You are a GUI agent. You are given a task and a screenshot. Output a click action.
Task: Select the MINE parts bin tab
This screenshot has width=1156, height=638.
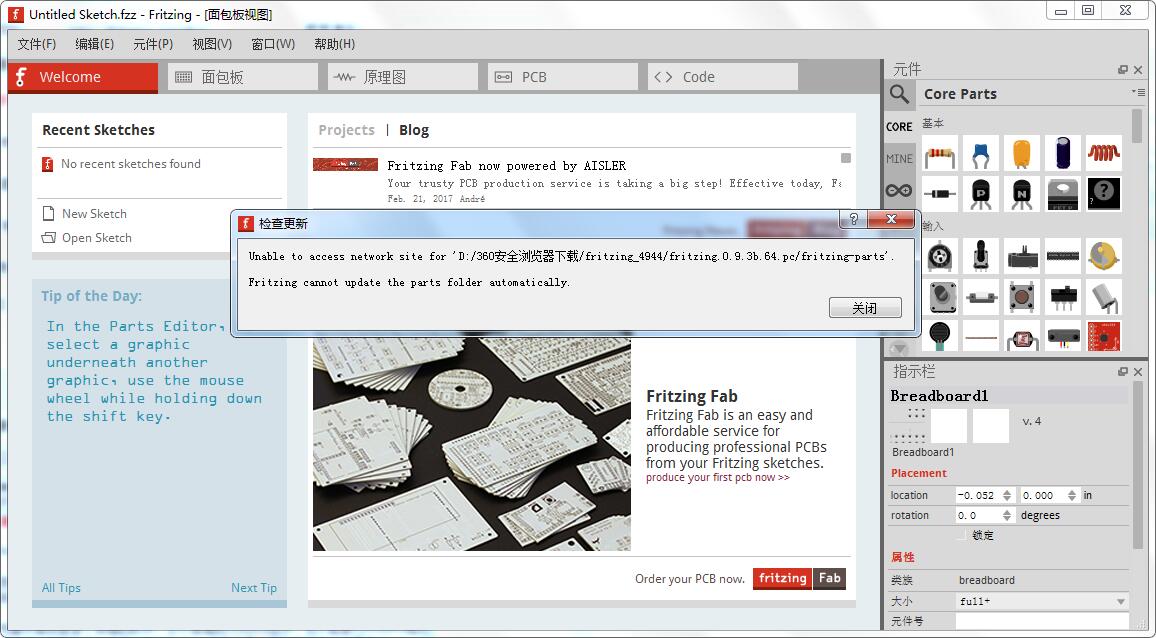click(x=899, y=159)
